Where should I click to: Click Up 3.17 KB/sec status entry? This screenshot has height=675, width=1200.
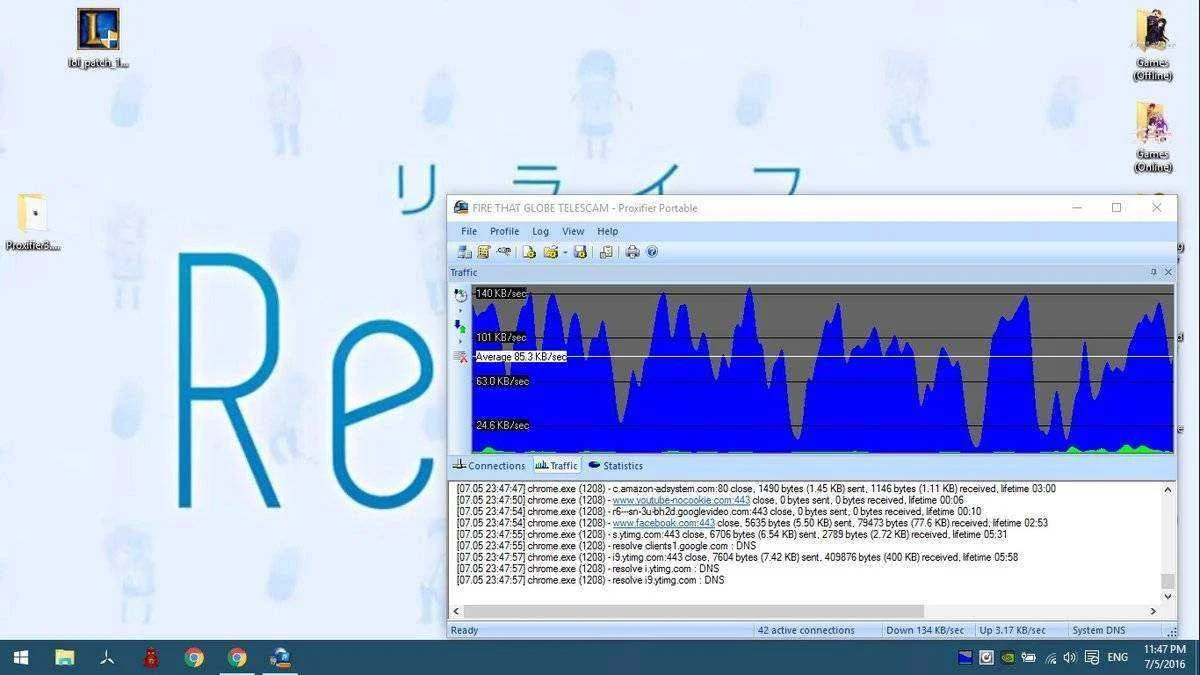[1012, 631]
